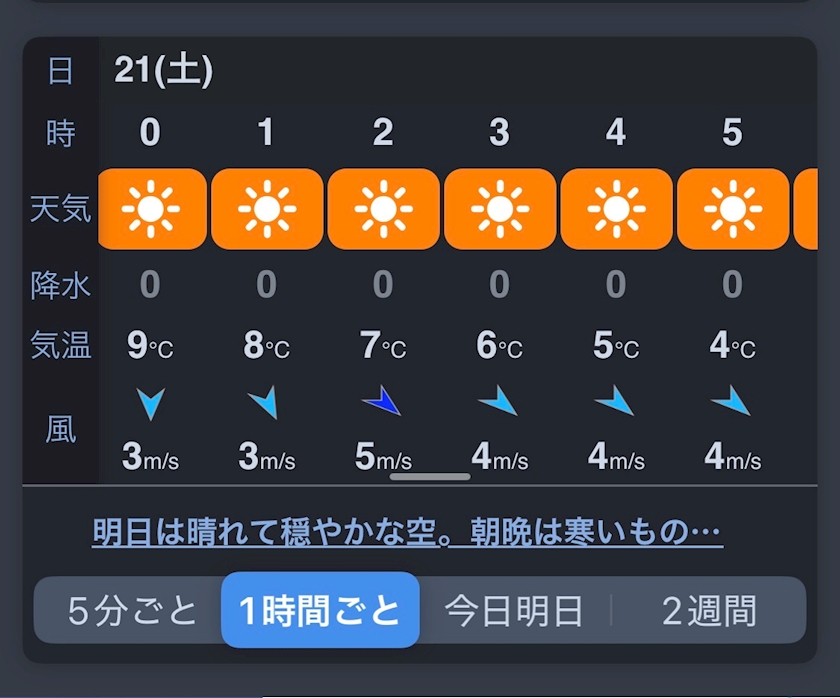This screenshot has height=698, width=840.
Task: Tap the 天気 row label
Action: click(61, 209)
